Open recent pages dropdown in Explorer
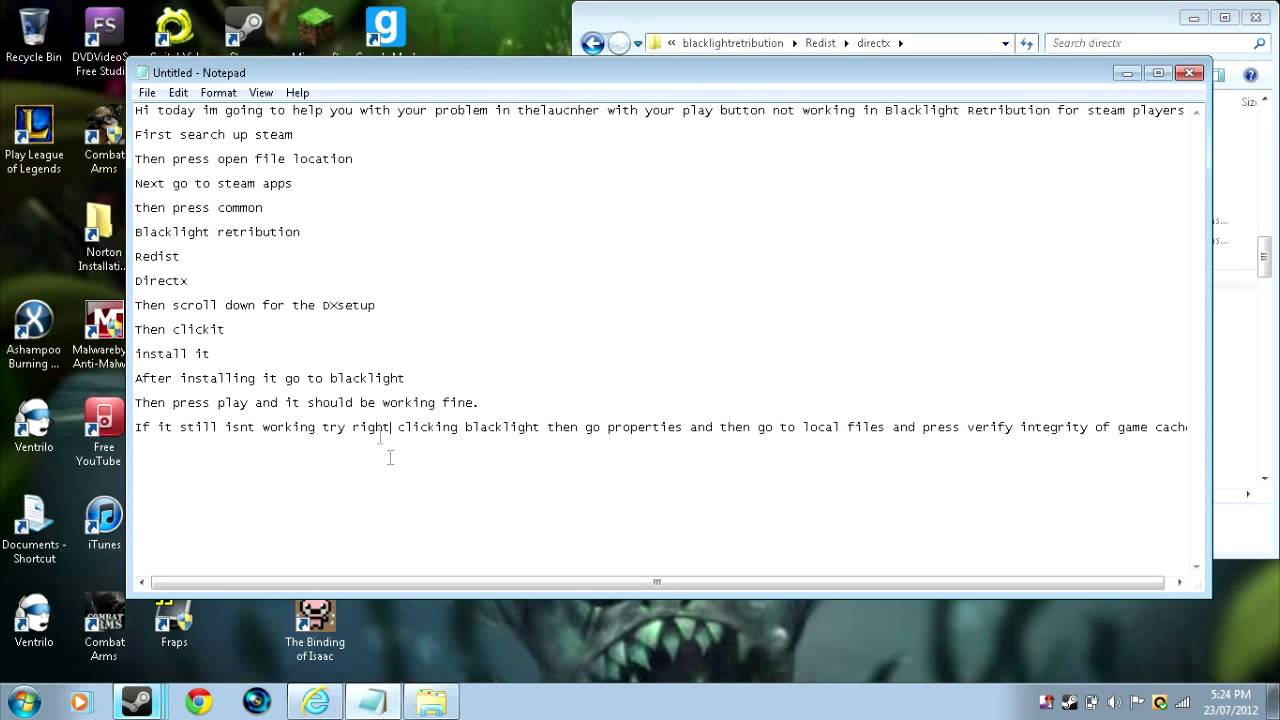The width and height of the screenshot is (1280, 720). point(638,44)
